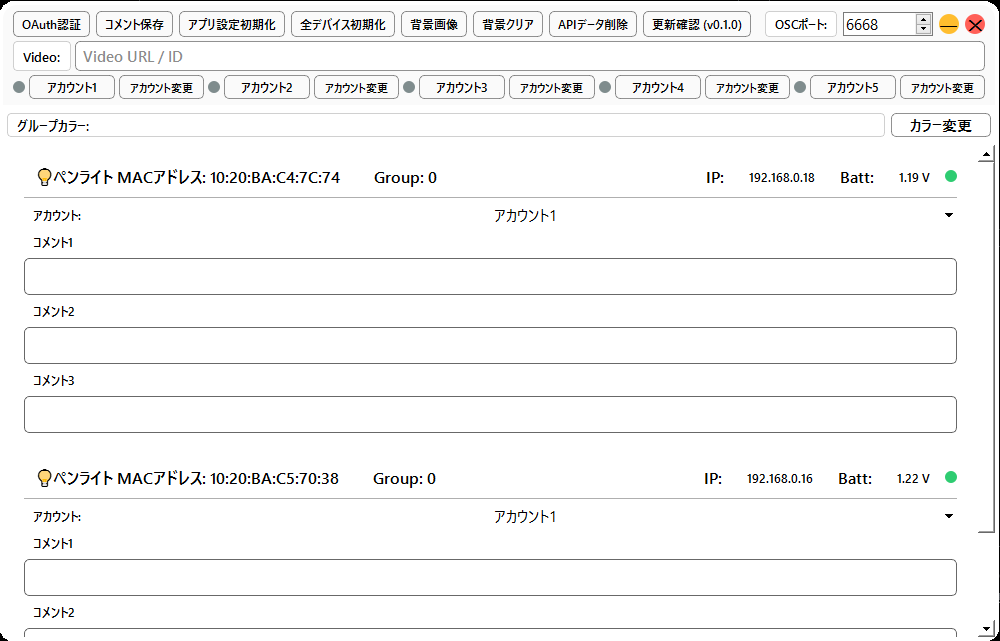The width and height of the screenshot is (1000, 641).
Task: Focus the Video URL / ID field
Action: 530,56
